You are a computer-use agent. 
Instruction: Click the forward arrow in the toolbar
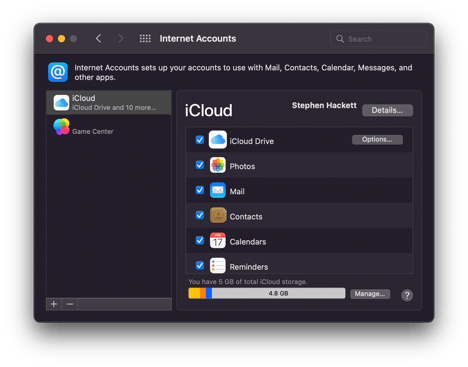pos(121,39)
